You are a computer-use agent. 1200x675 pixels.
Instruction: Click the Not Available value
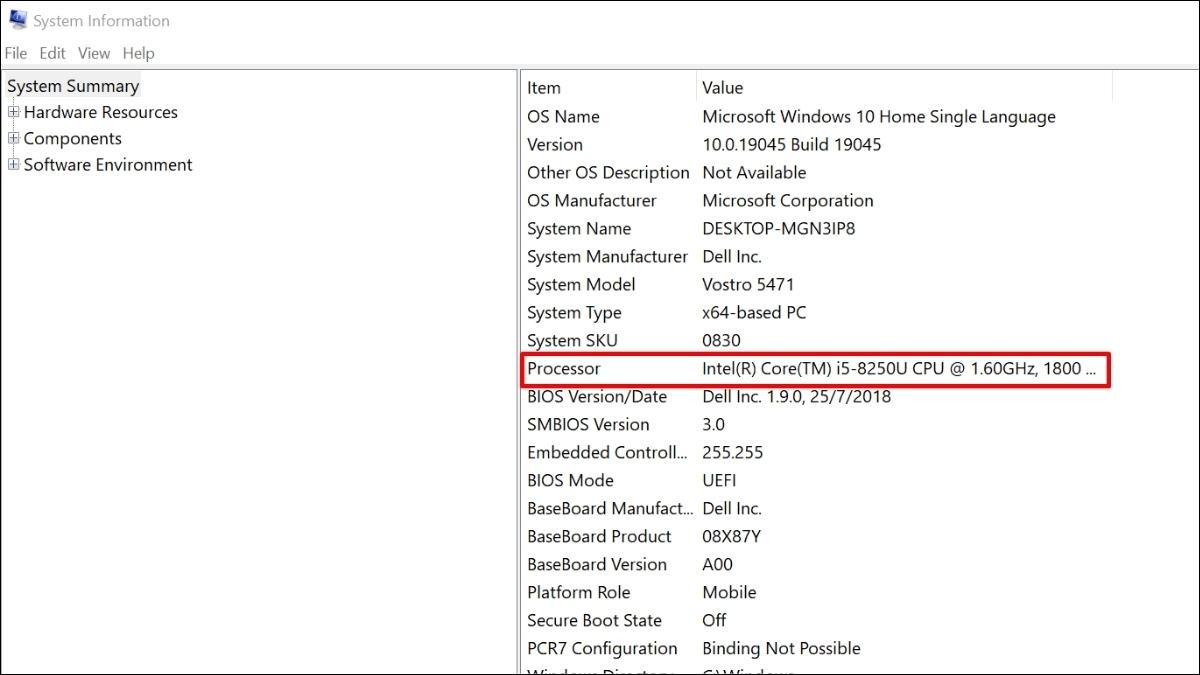(754, 173)
